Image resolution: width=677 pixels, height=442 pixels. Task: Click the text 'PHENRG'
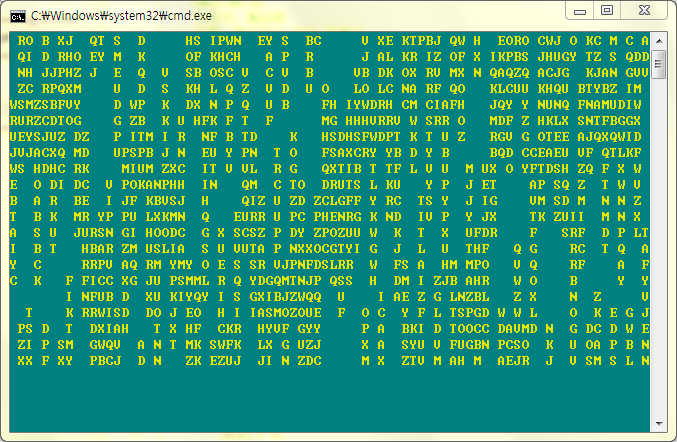click(337, 217)
